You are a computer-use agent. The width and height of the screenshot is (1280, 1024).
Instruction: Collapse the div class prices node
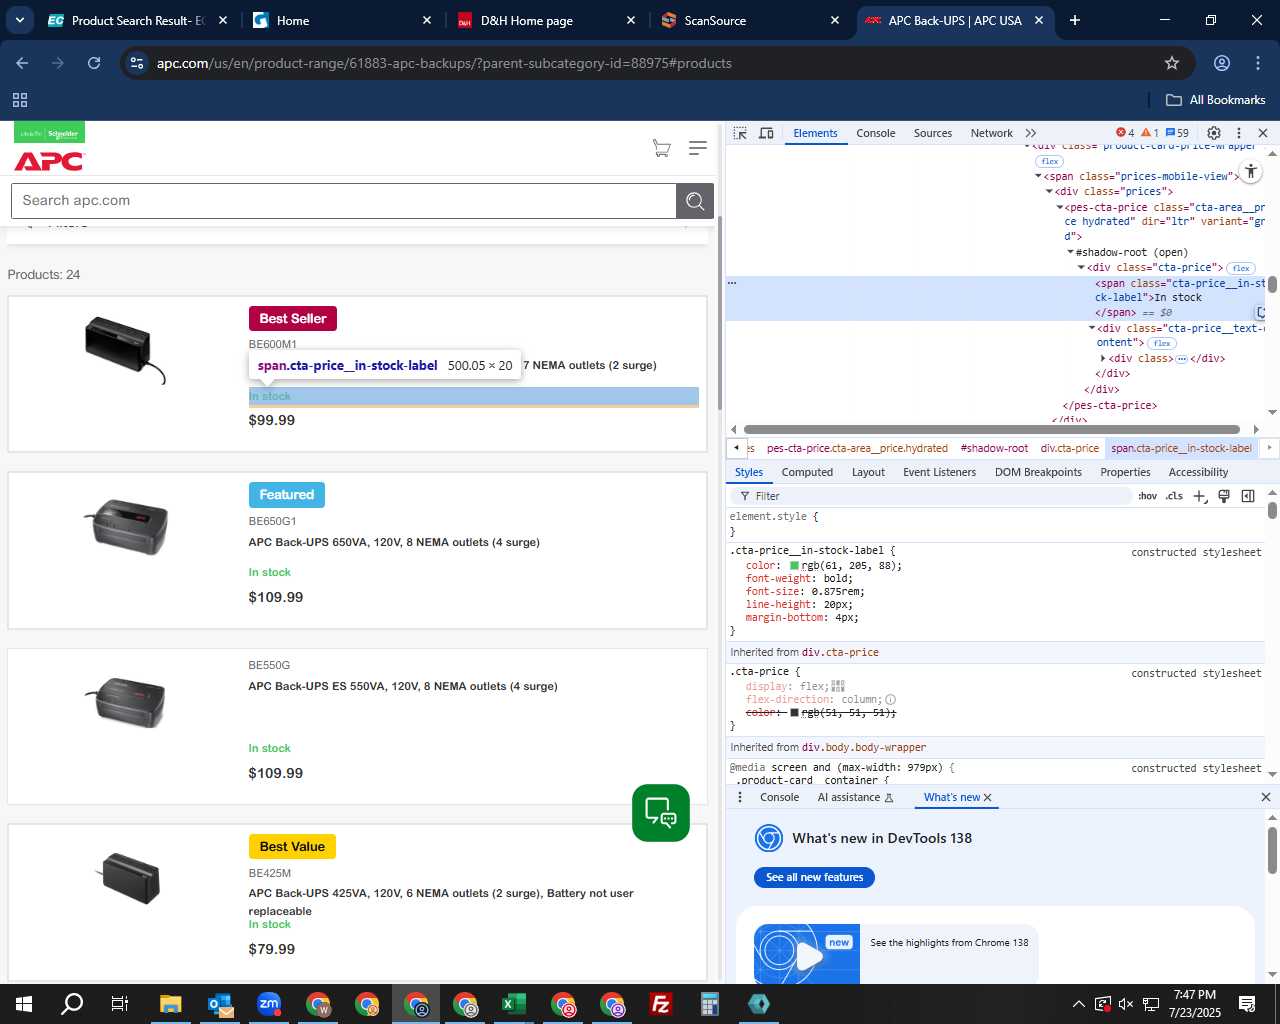[1049, 191]
